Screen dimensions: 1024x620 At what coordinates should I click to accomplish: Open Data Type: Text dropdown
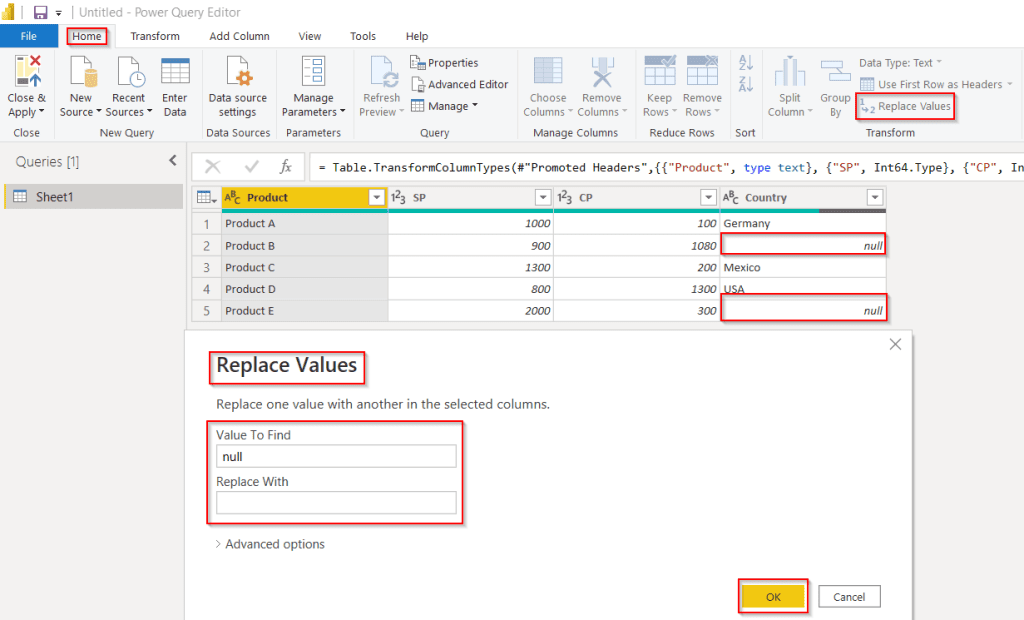click(x=901, y=63)
